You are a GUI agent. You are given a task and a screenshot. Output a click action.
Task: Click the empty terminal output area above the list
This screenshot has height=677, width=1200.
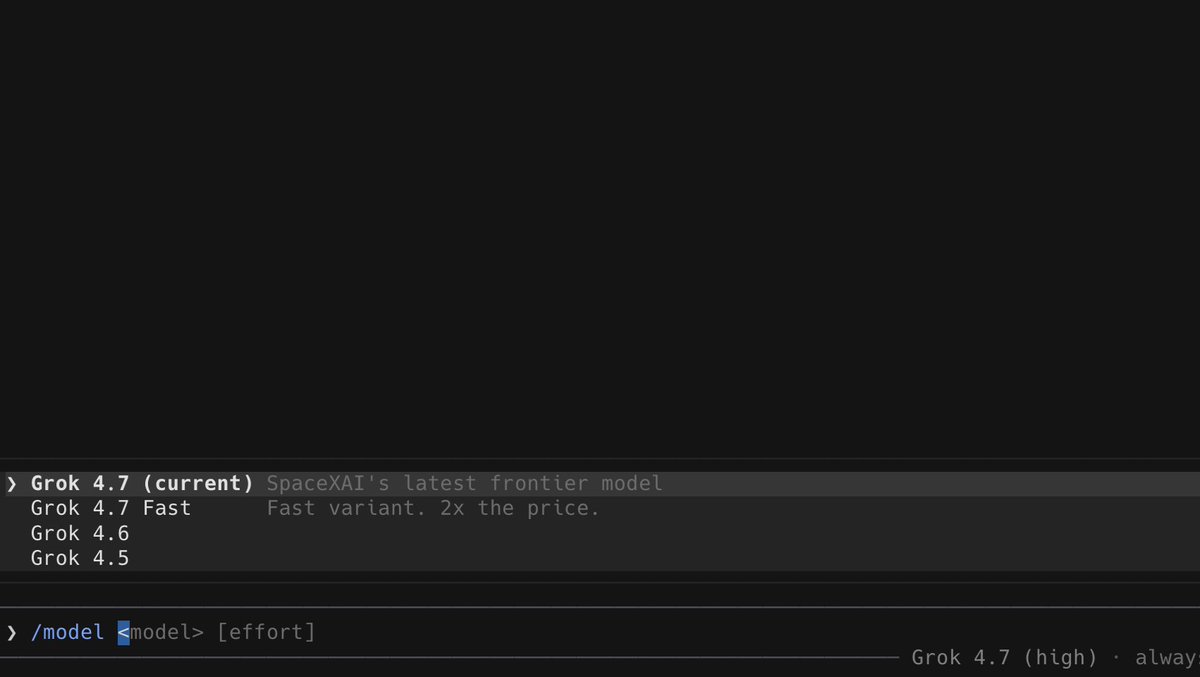600,230
